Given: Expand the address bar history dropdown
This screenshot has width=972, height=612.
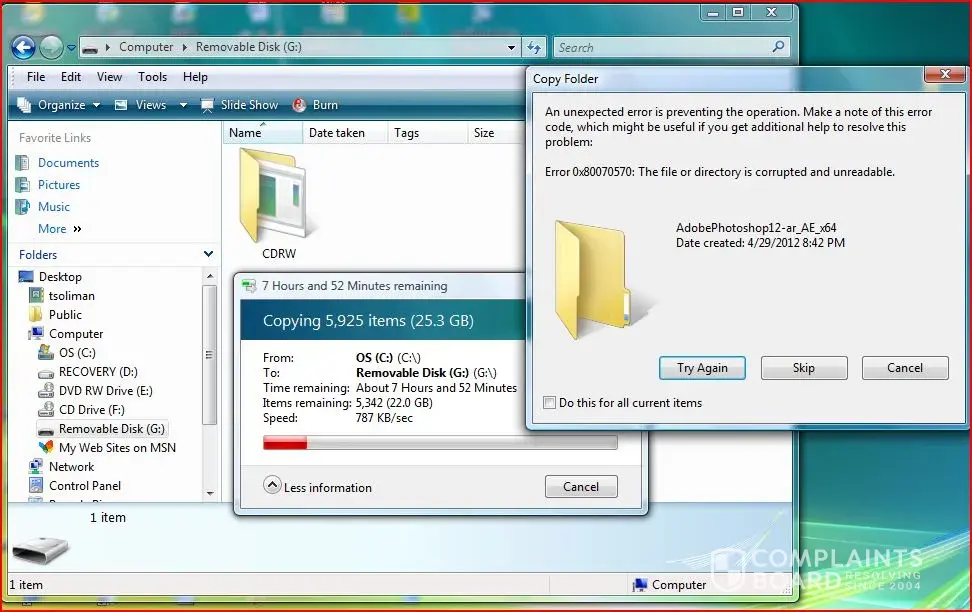Looking at the screenshot, I should pyautogui.click(x=511, y=48).
